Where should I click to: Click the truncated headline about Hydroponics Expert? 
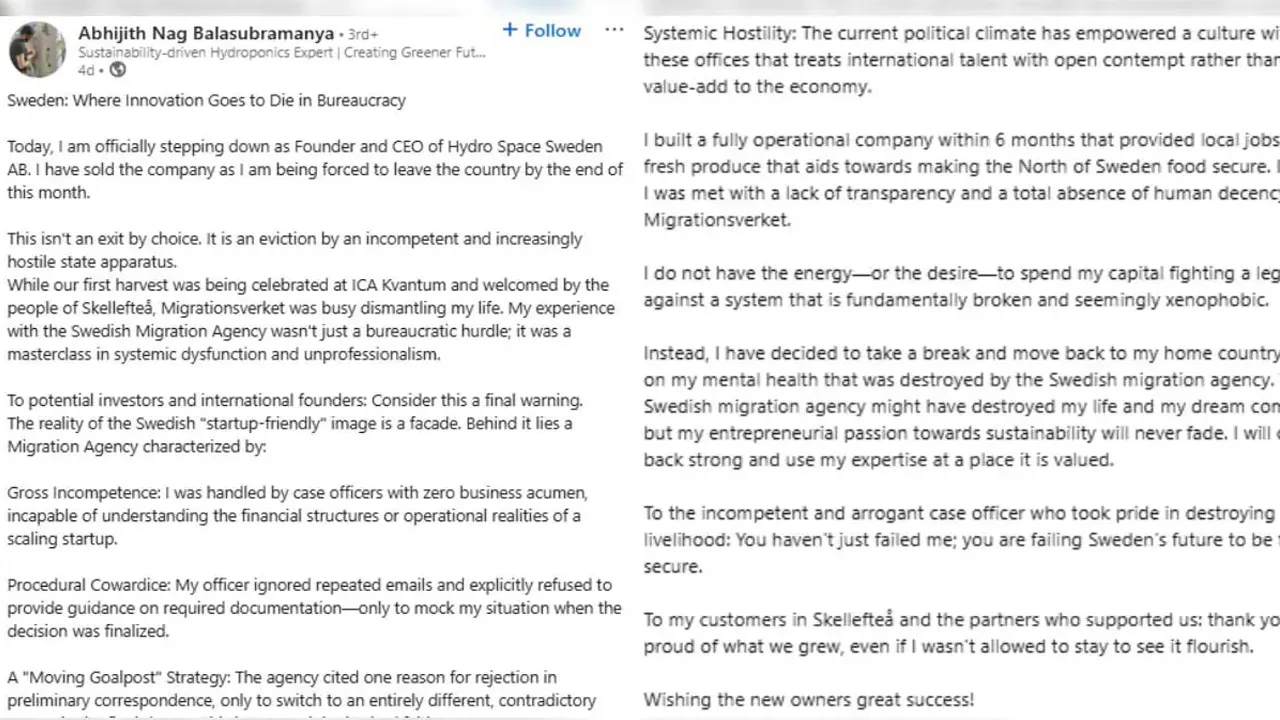[x=282, y=52]
